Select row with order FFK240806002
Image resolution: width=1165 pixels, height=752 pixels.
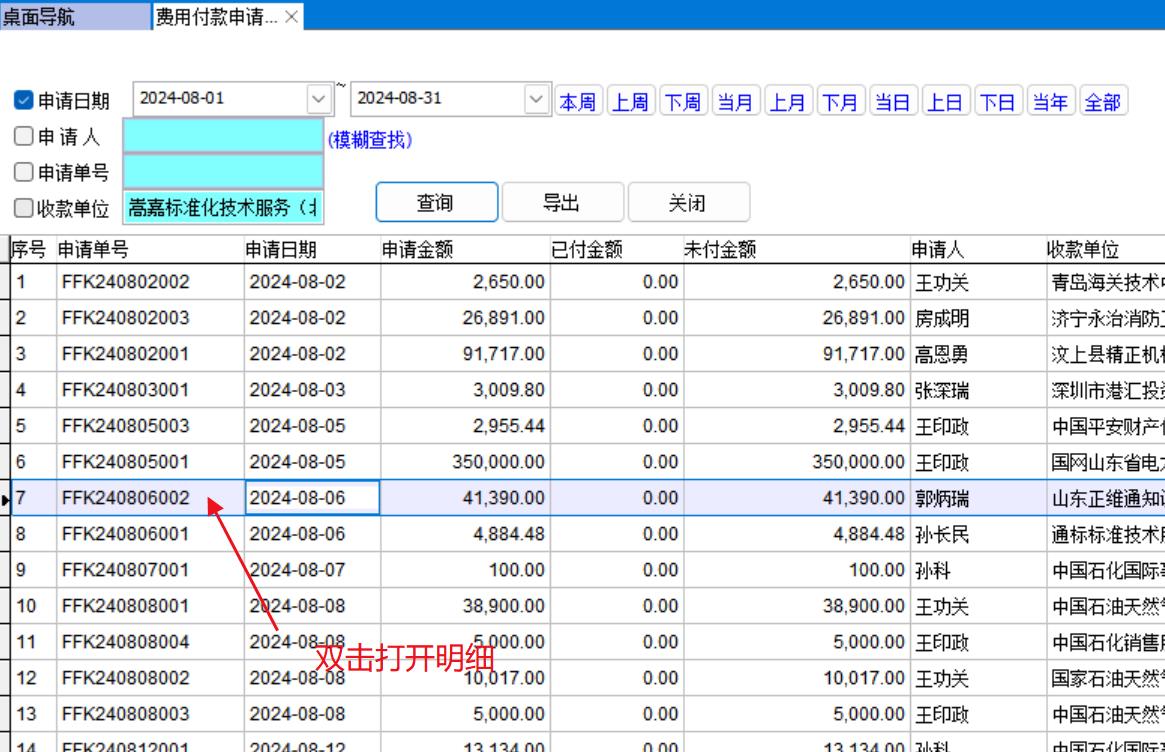(x=126, y=498)
